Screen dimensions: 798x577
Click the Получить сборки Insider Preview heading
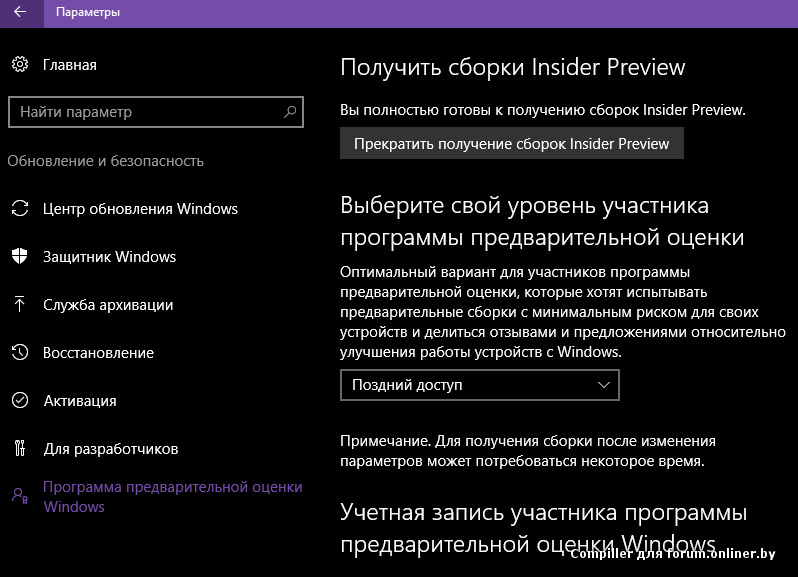click(x=512, y=67)
